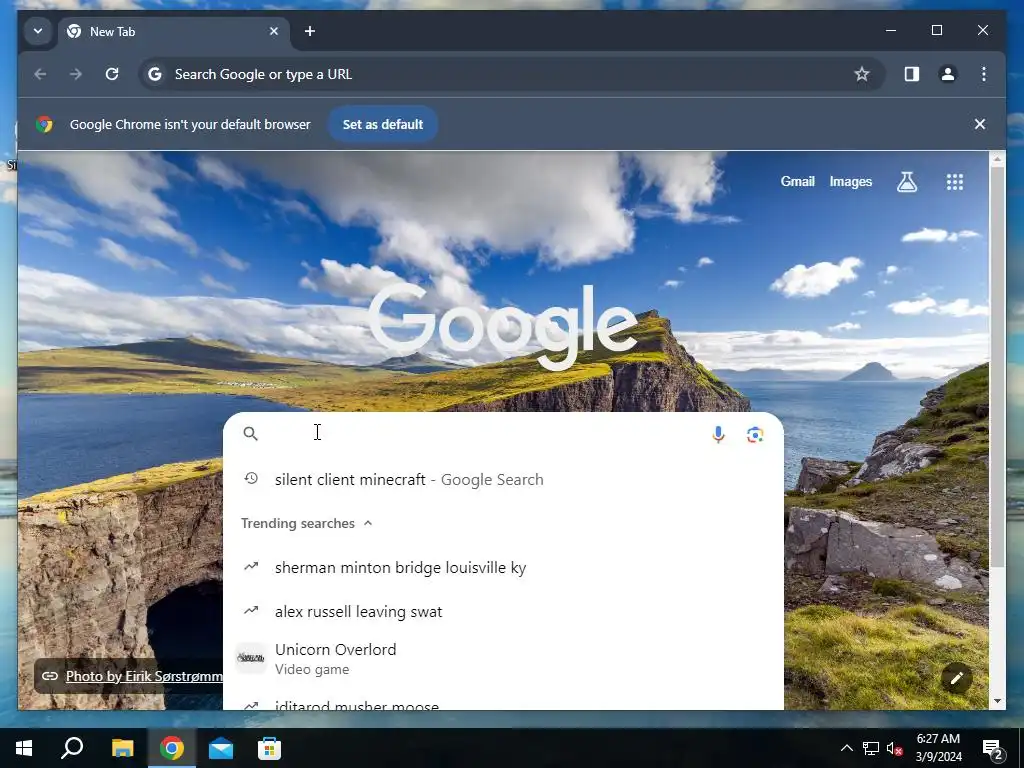Show hidden system tray icons

[846, 748]
